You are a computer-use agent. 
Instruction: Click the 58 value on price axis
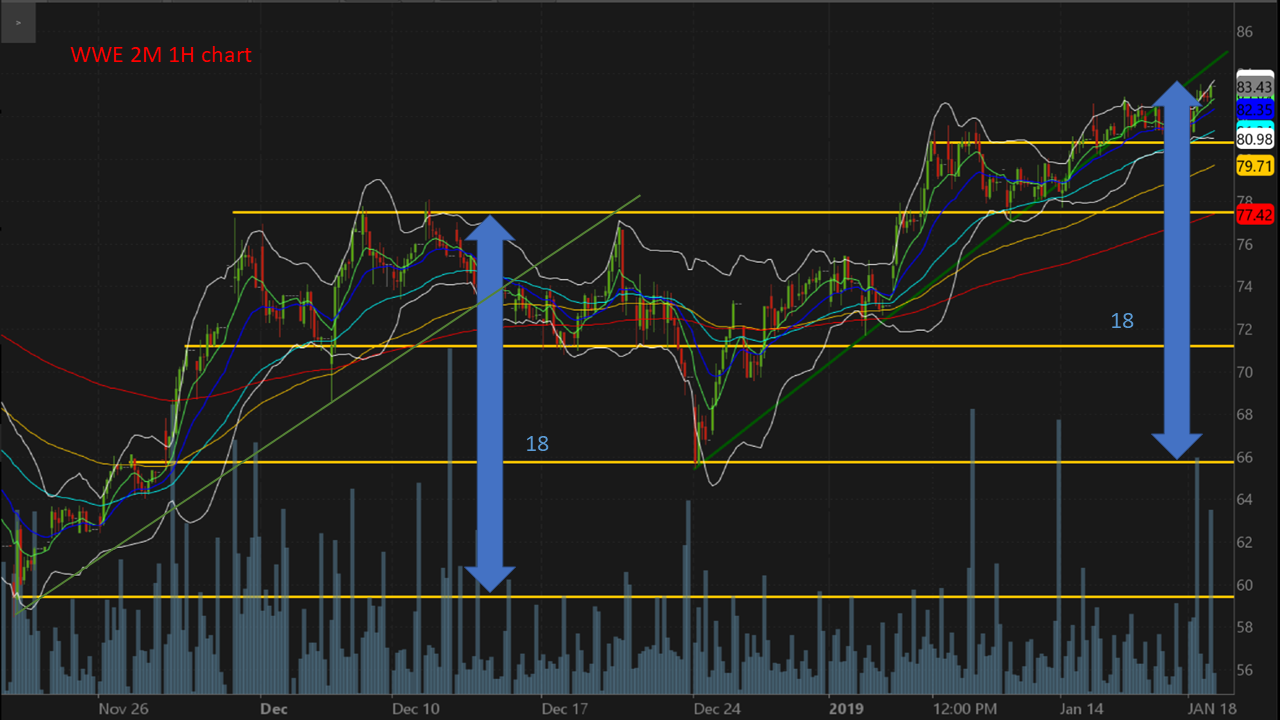(x=1245, y=627)
